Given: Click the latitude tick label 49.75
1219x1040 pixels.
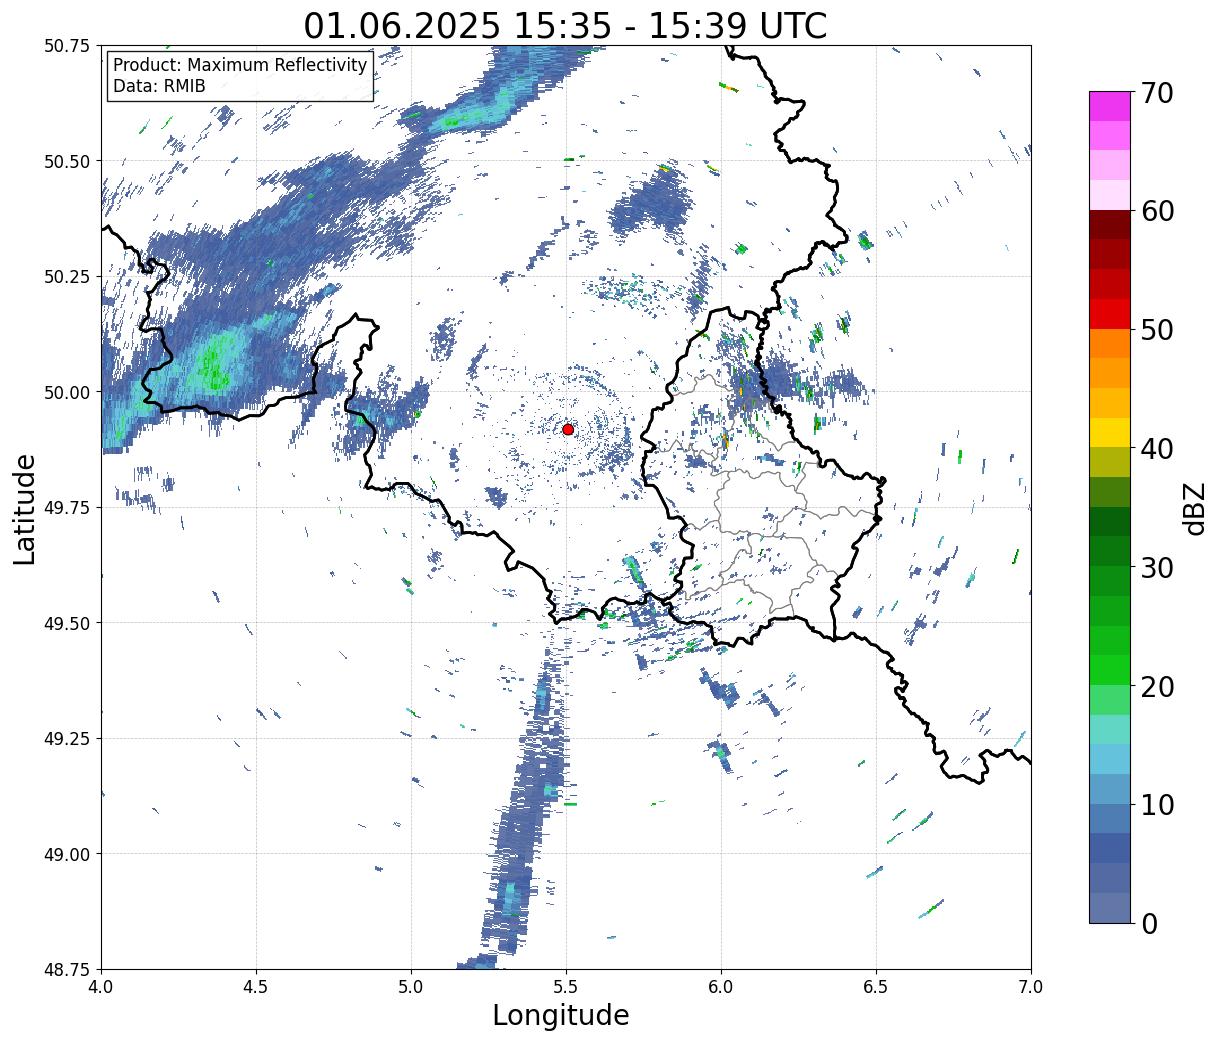Looking at the screenshot, I should point(67,508).
